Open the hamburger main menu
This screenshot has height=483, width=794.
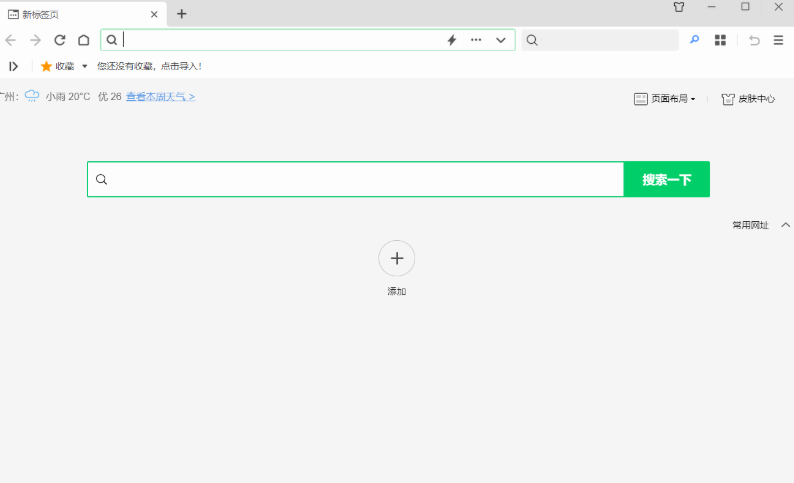[778, 40]
